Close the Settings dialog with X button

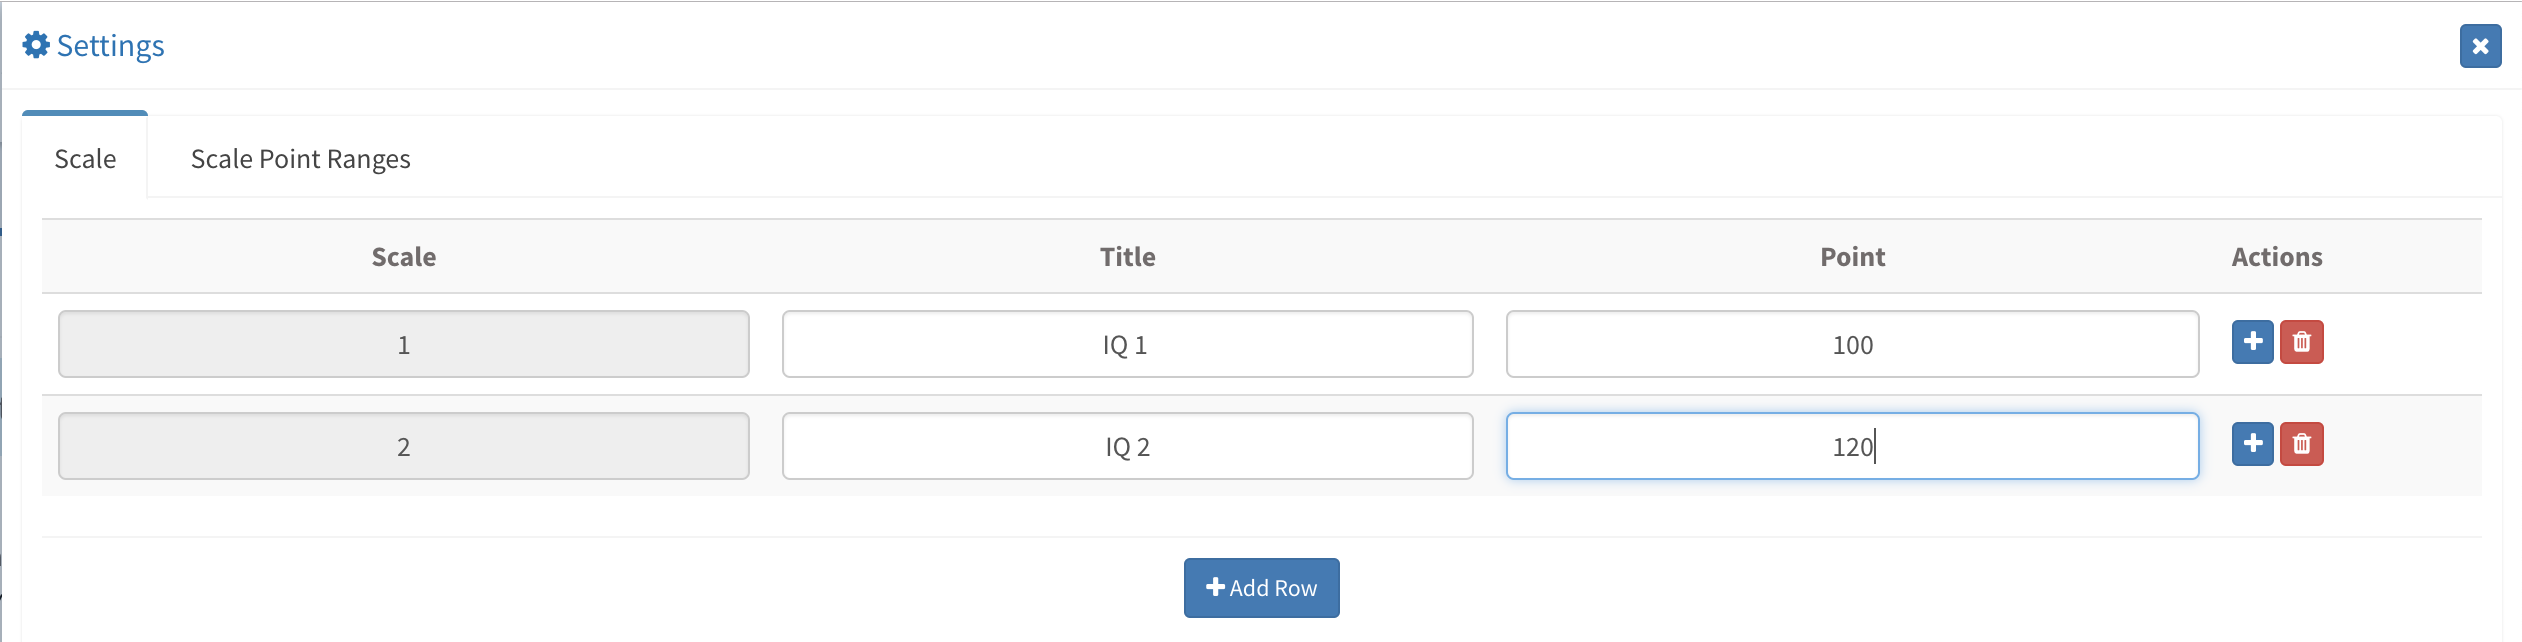[2480, 46]
